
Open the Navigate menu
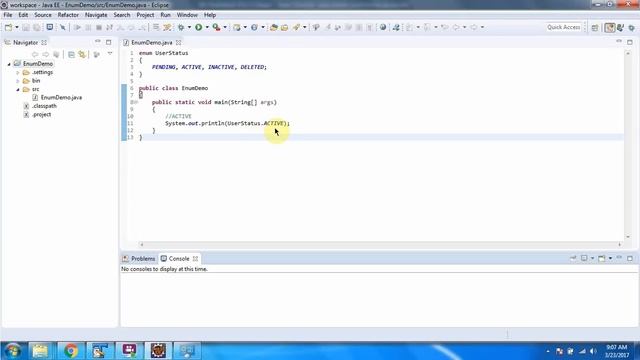(96, 15)
